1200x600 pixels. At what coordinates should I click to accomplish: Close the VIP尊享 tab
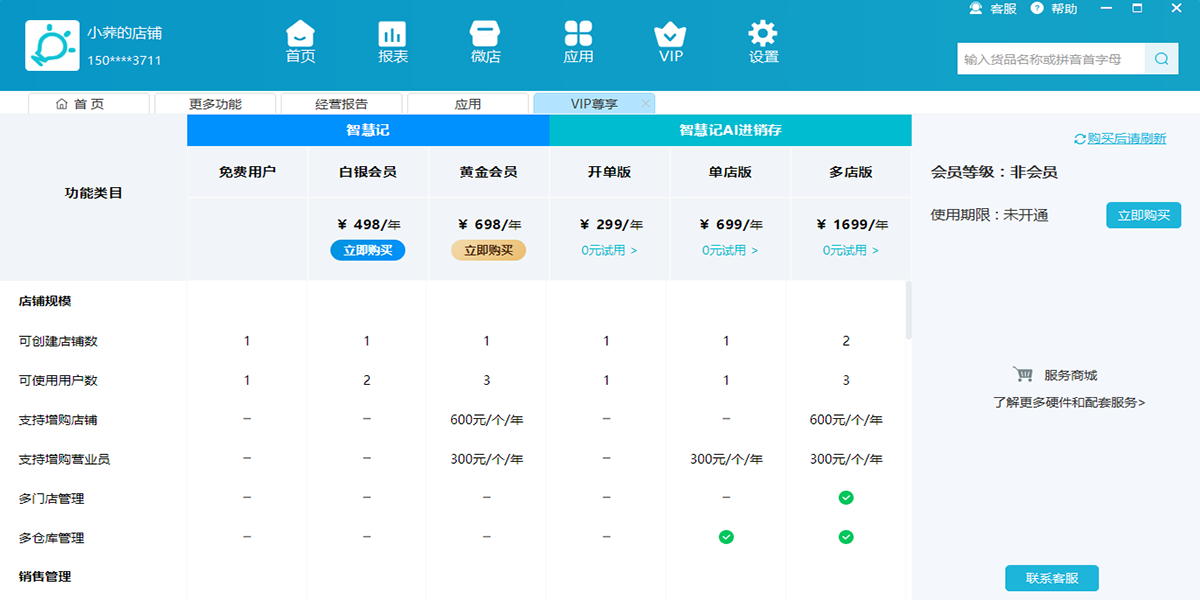(646, 104)
